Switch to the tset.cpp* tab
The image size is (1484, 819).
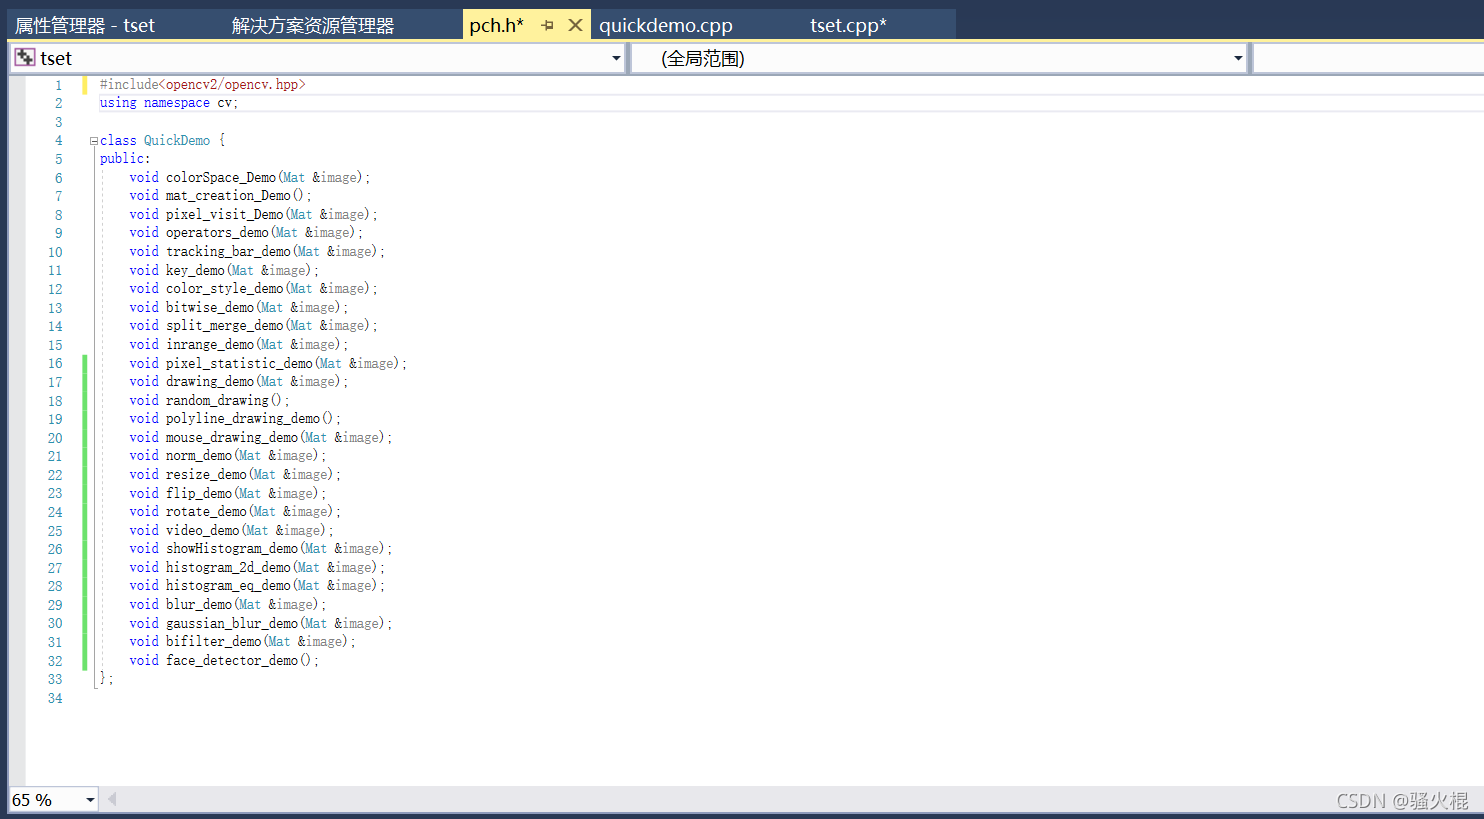pyautogui.click(x=848, y=25)
